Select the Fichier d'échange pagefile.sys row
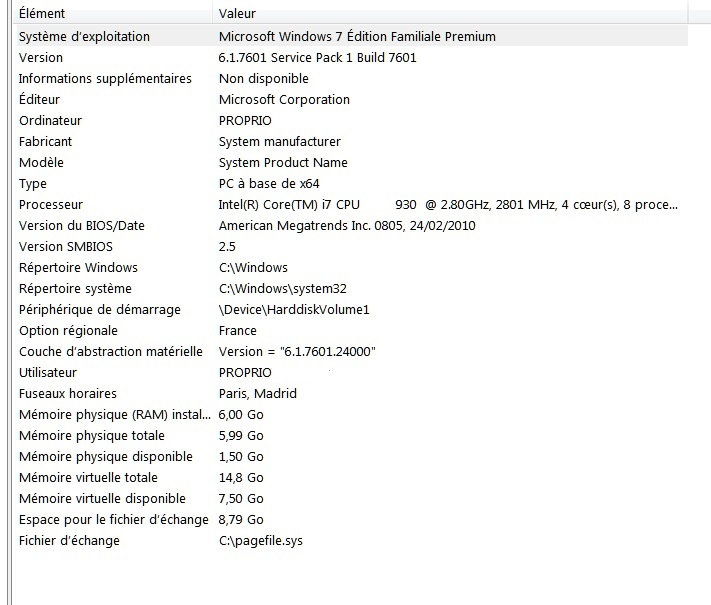This screenshot has height=605, width=711. click(x=69, y=541)
